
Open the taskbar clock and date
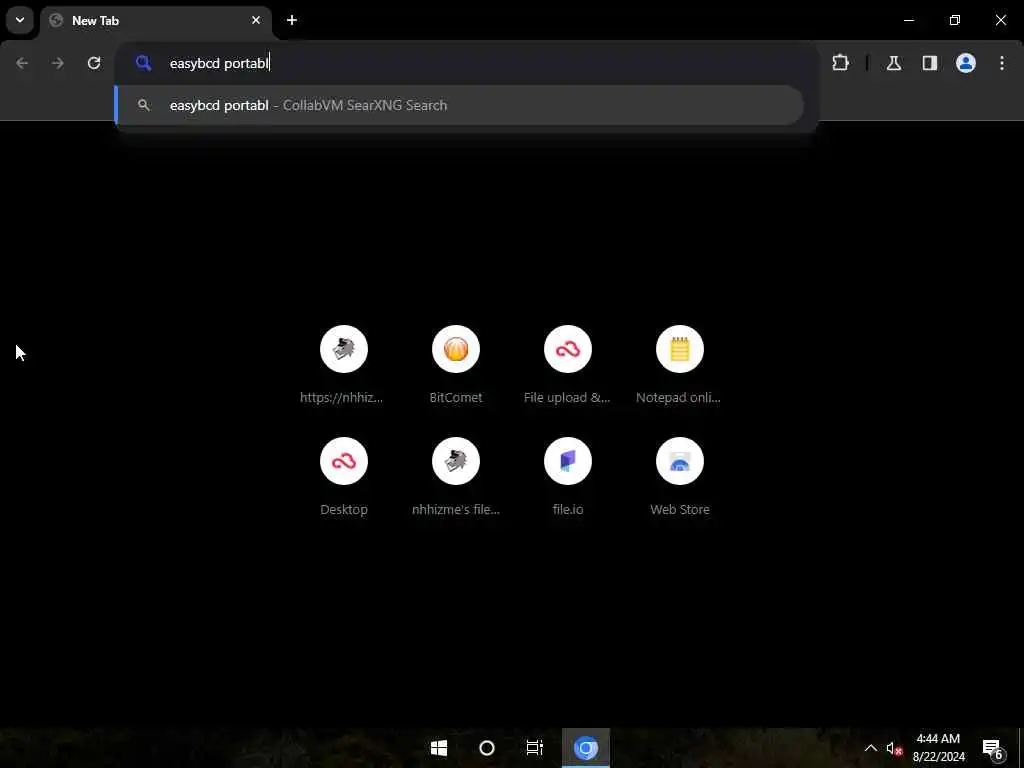pyautogui.click(x=938, y=748)
